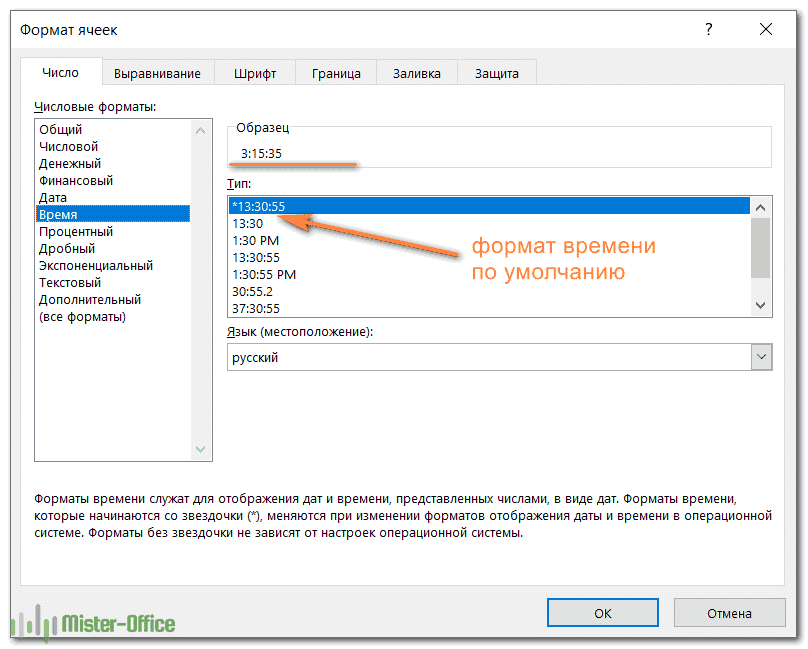Click scroll-up arrow of Числовые форматы list
The image size is (808, 649).
pyautogui.click(x=201, y=131)
